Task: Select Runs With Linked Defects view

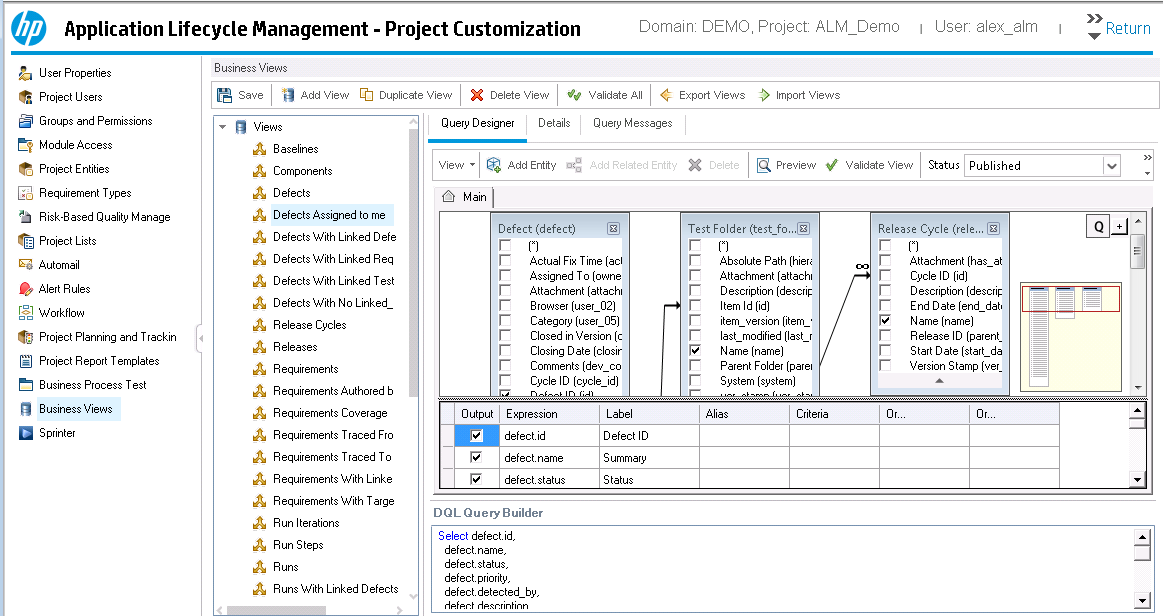Action: pos(335,589)
